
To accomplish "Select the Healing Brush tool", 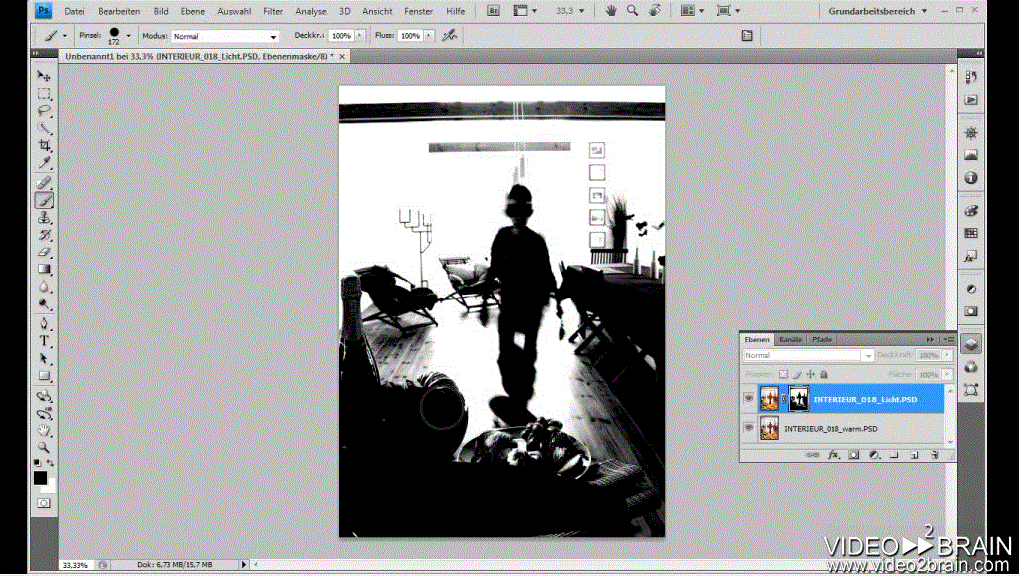I will [44, 183].
